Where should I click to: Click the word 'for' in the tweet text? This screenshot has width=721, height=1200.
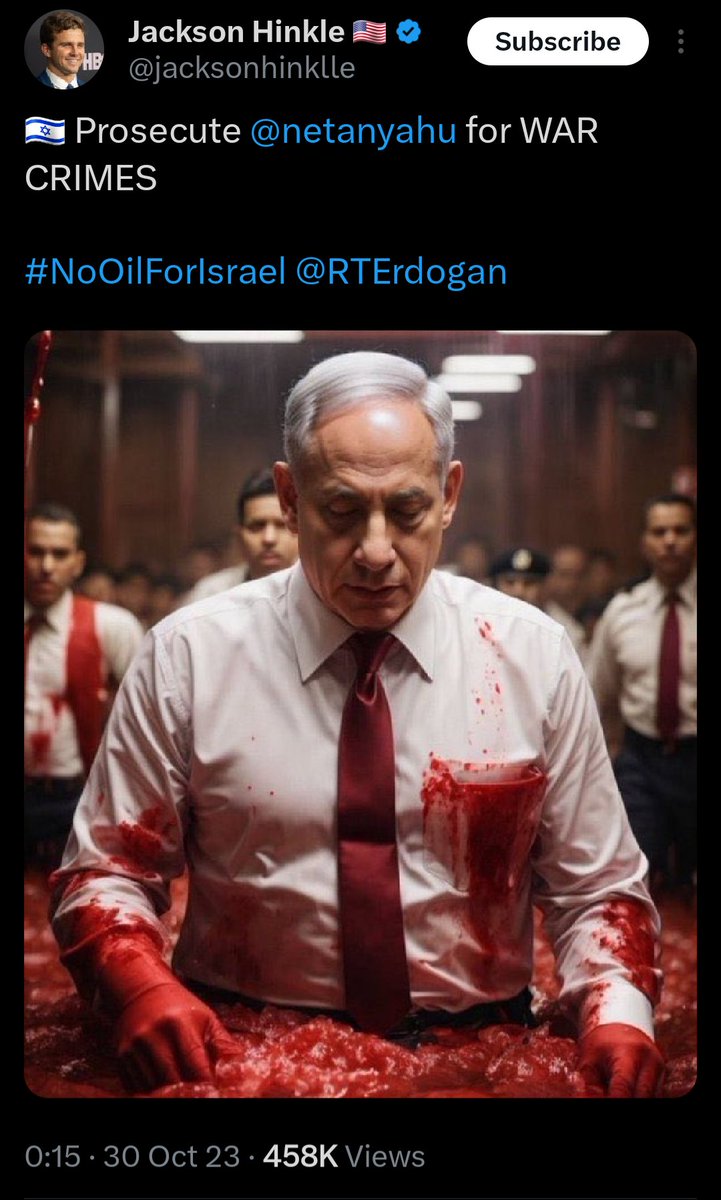[x=488, y=132]
